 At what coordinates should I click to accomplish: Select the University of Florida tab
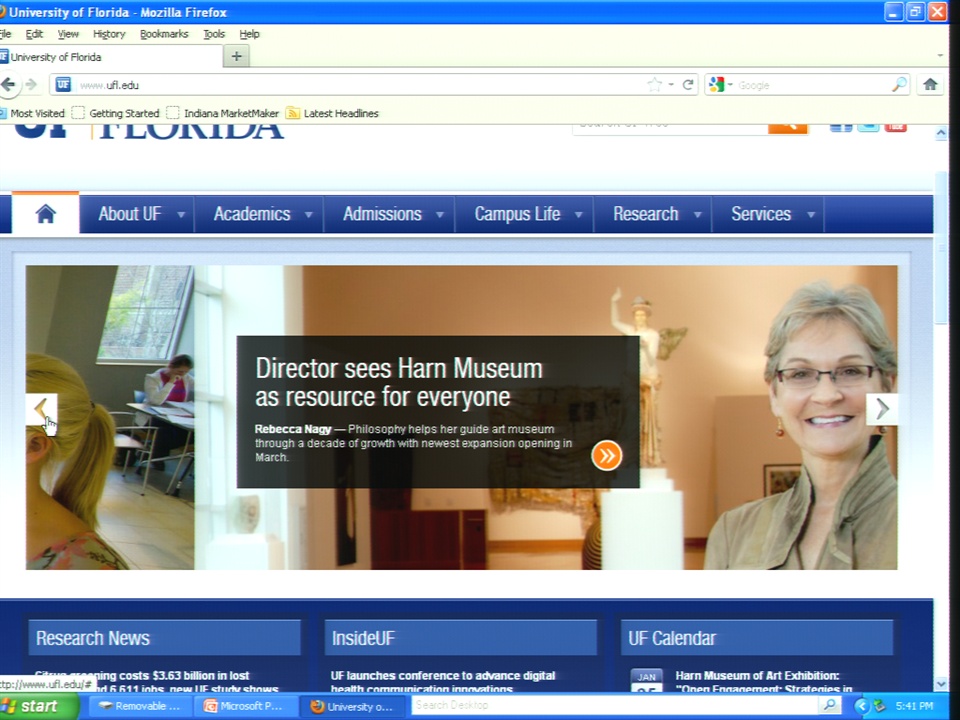110,57
